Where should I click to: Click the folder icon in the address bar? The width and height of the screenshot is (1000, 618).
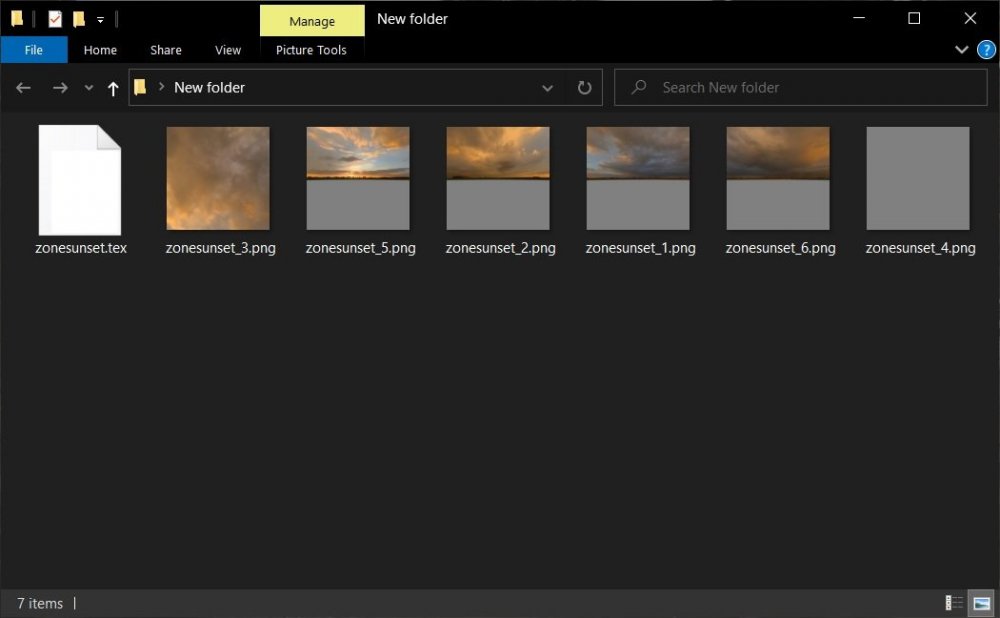point(140,87)
